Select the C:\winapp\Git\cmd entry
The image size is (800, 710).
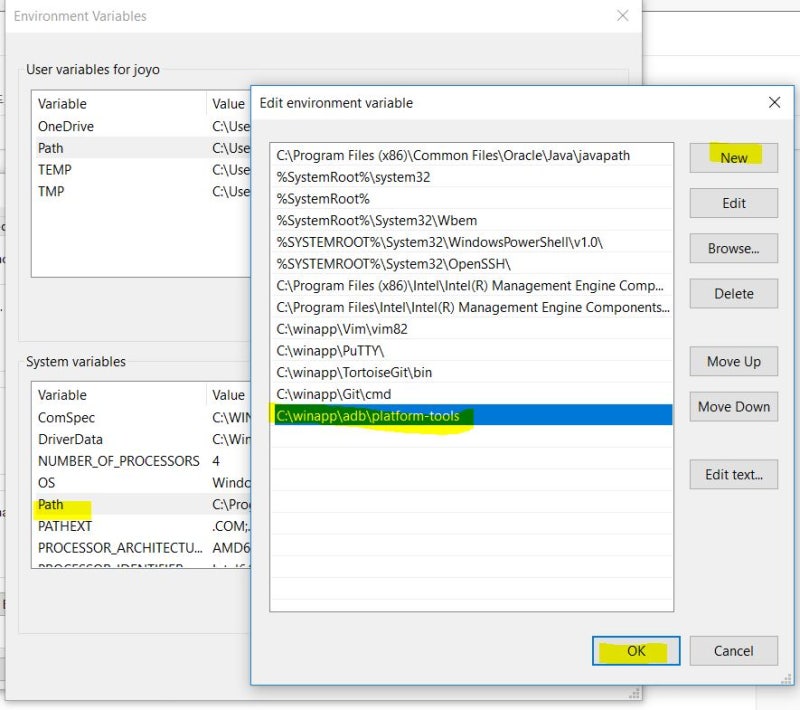(471, 394)
